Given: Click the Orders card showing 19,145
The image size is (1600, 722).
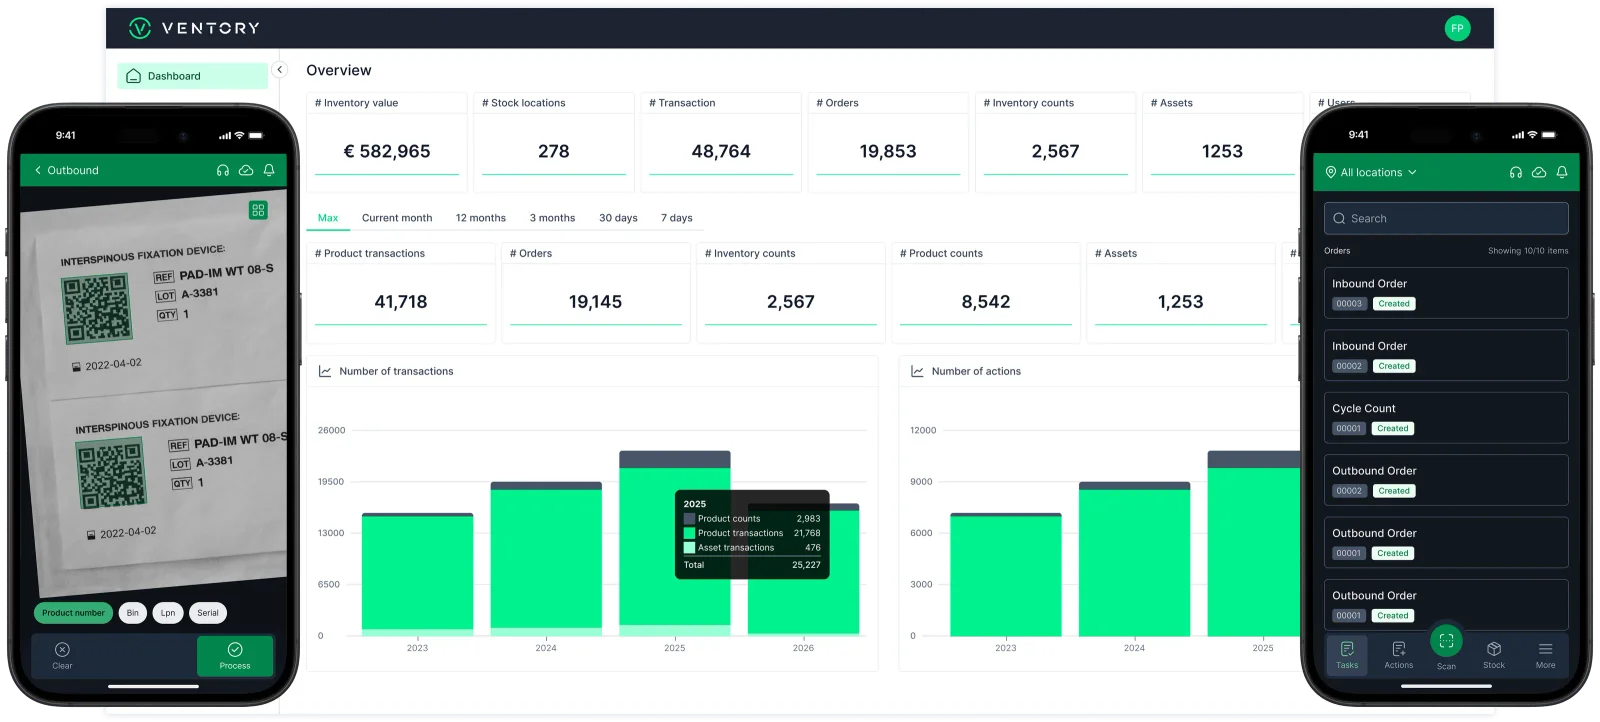Looking at the screenshot, I should tap(596, 293).
